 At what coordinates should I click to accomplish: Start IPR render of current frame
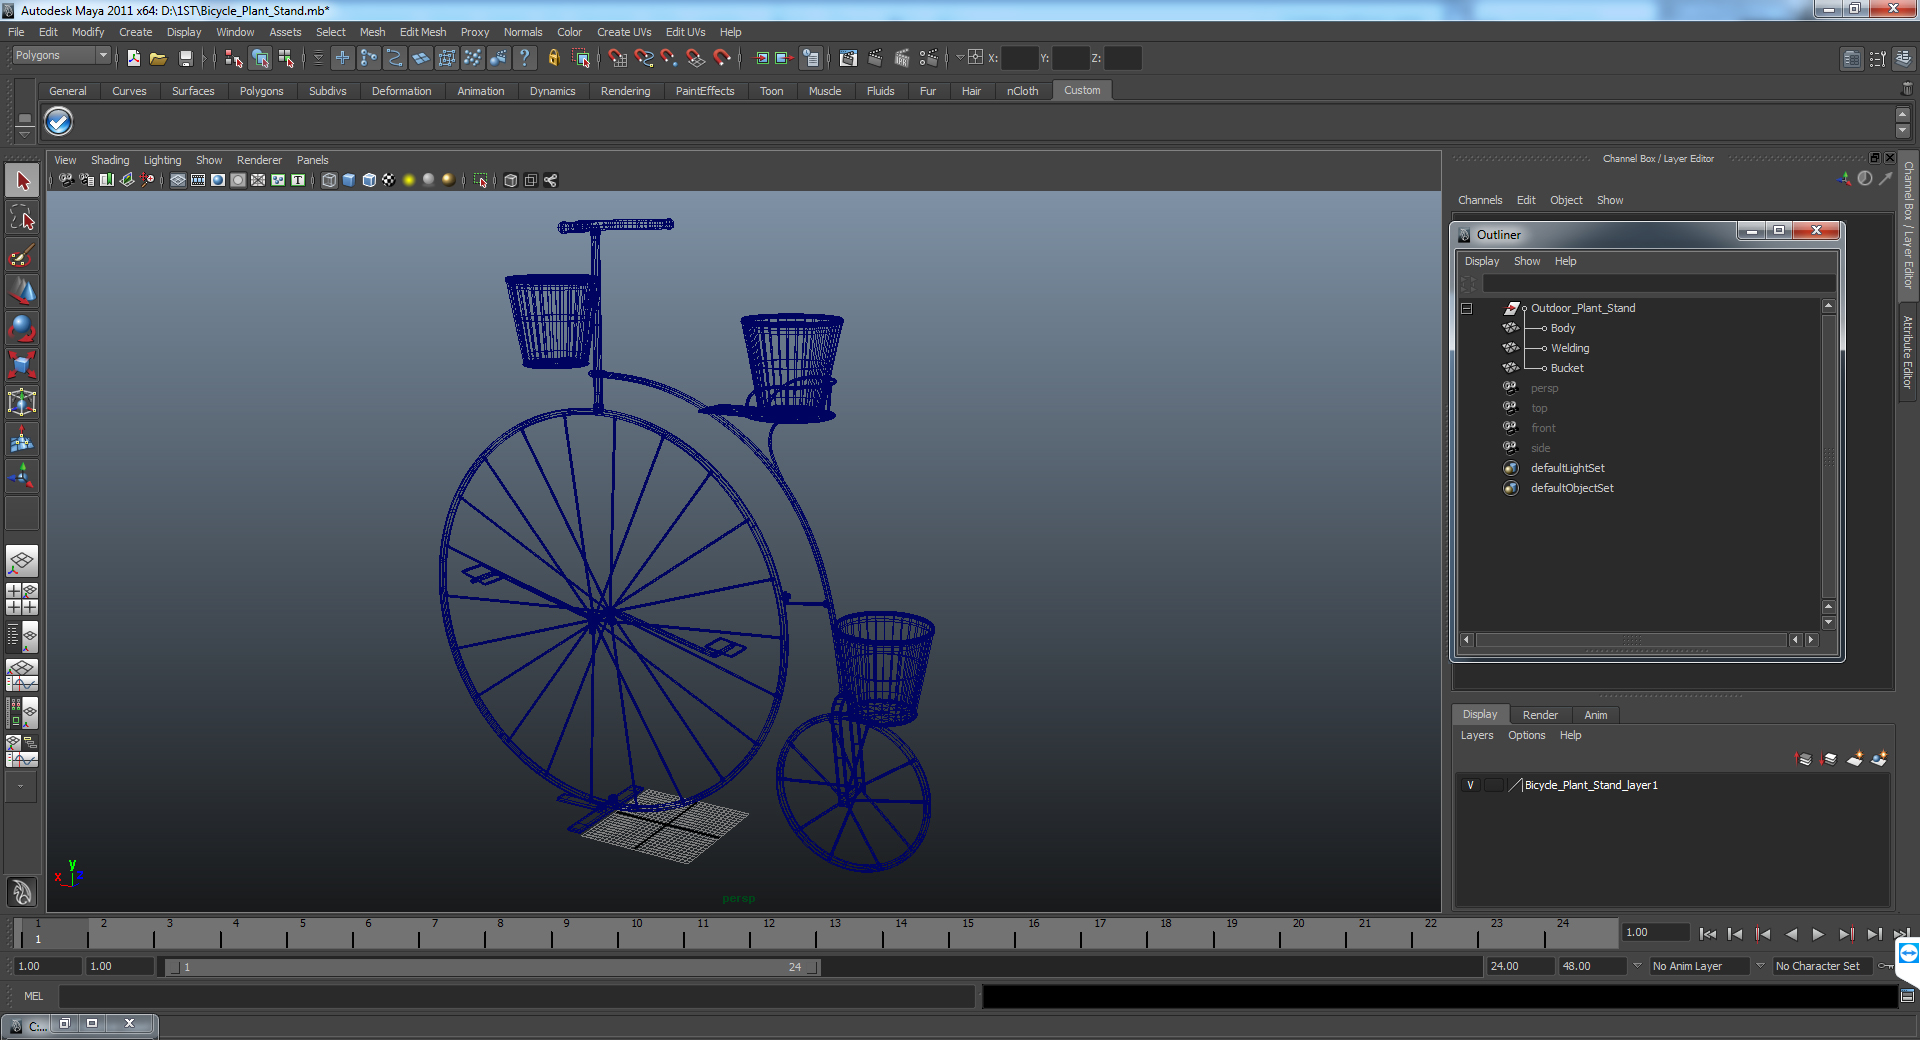pyautogui.click(x=902, y=58)
